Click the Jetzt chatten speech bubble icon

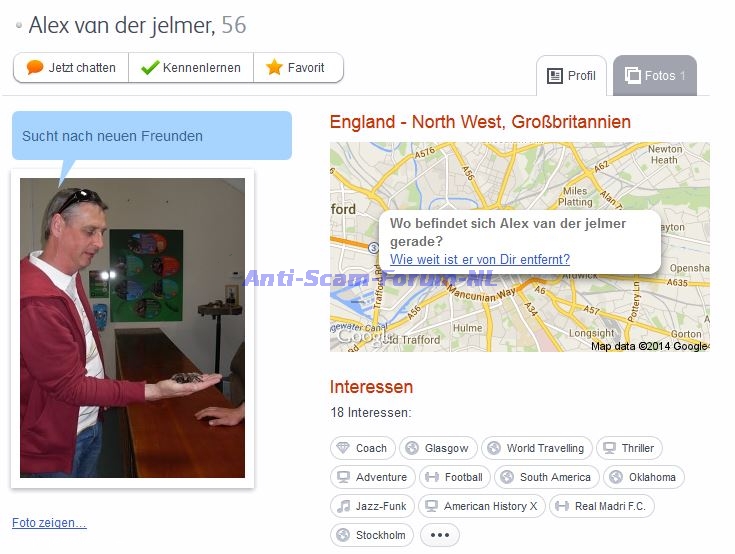[x=35, y=68]
